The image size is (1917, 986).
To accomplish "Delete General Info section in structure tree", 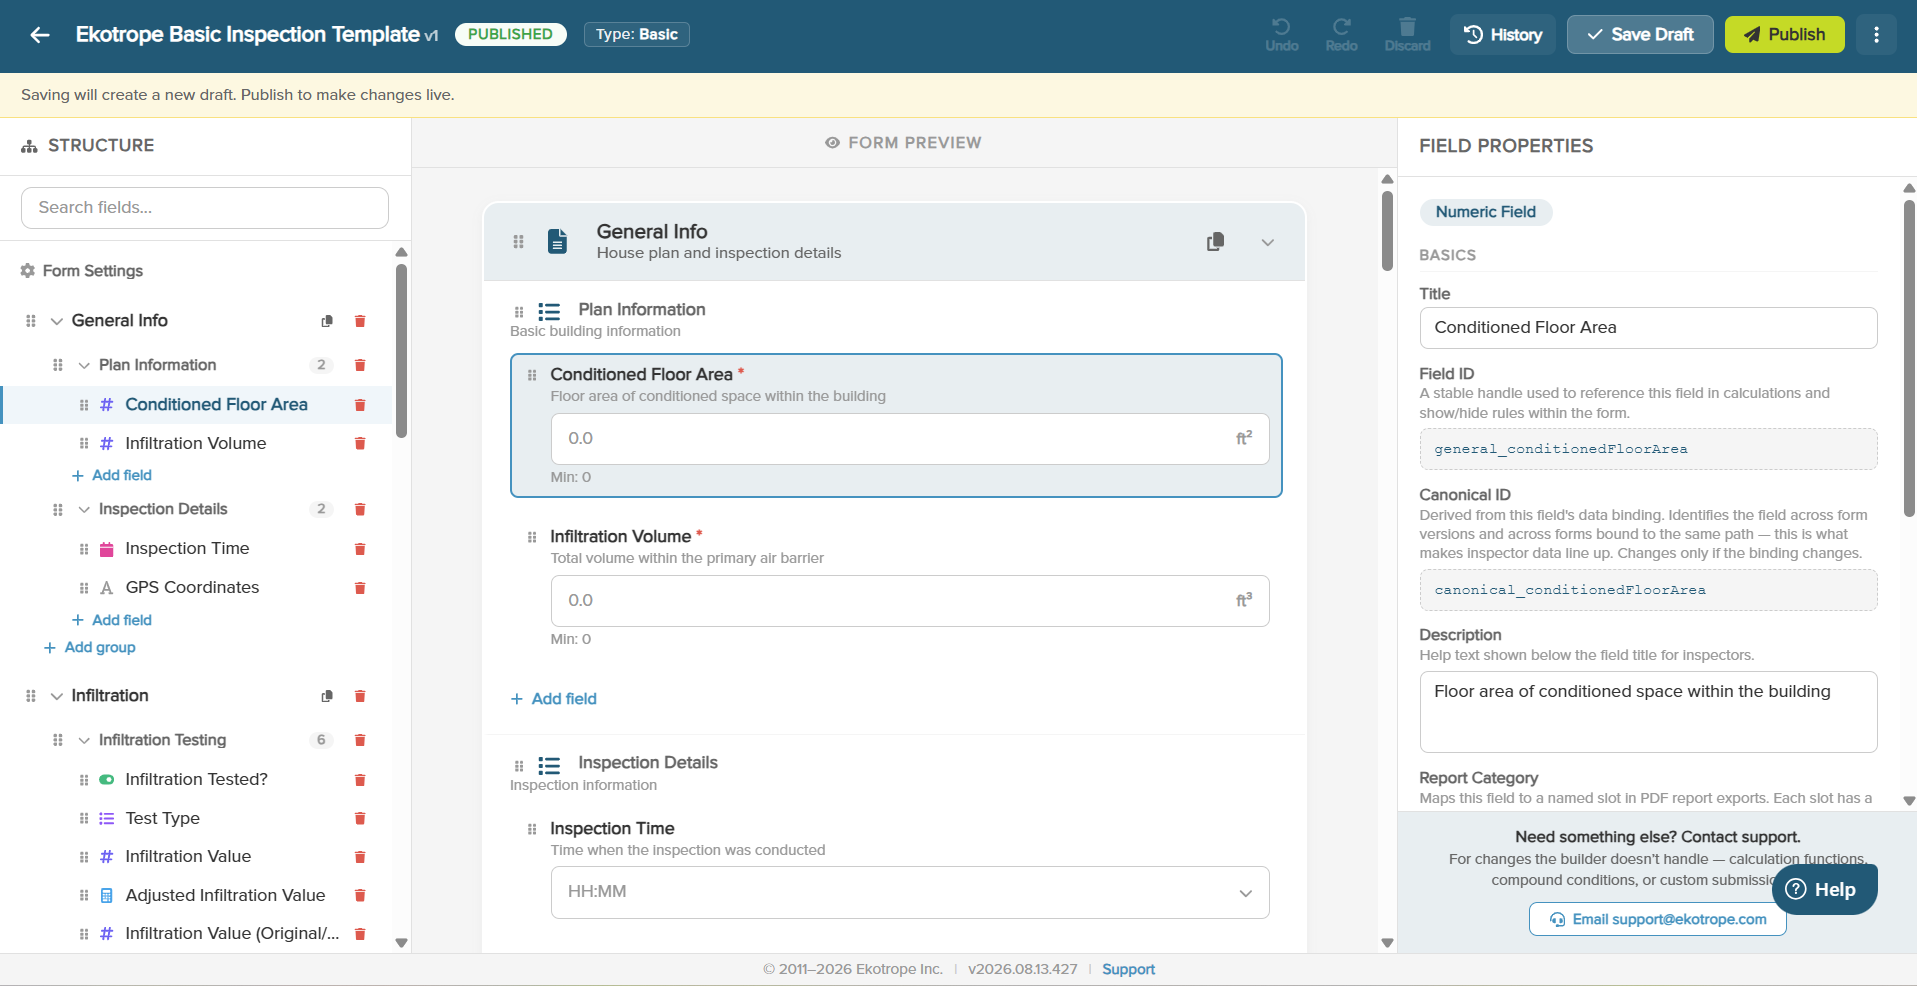I will pos(360,321).
